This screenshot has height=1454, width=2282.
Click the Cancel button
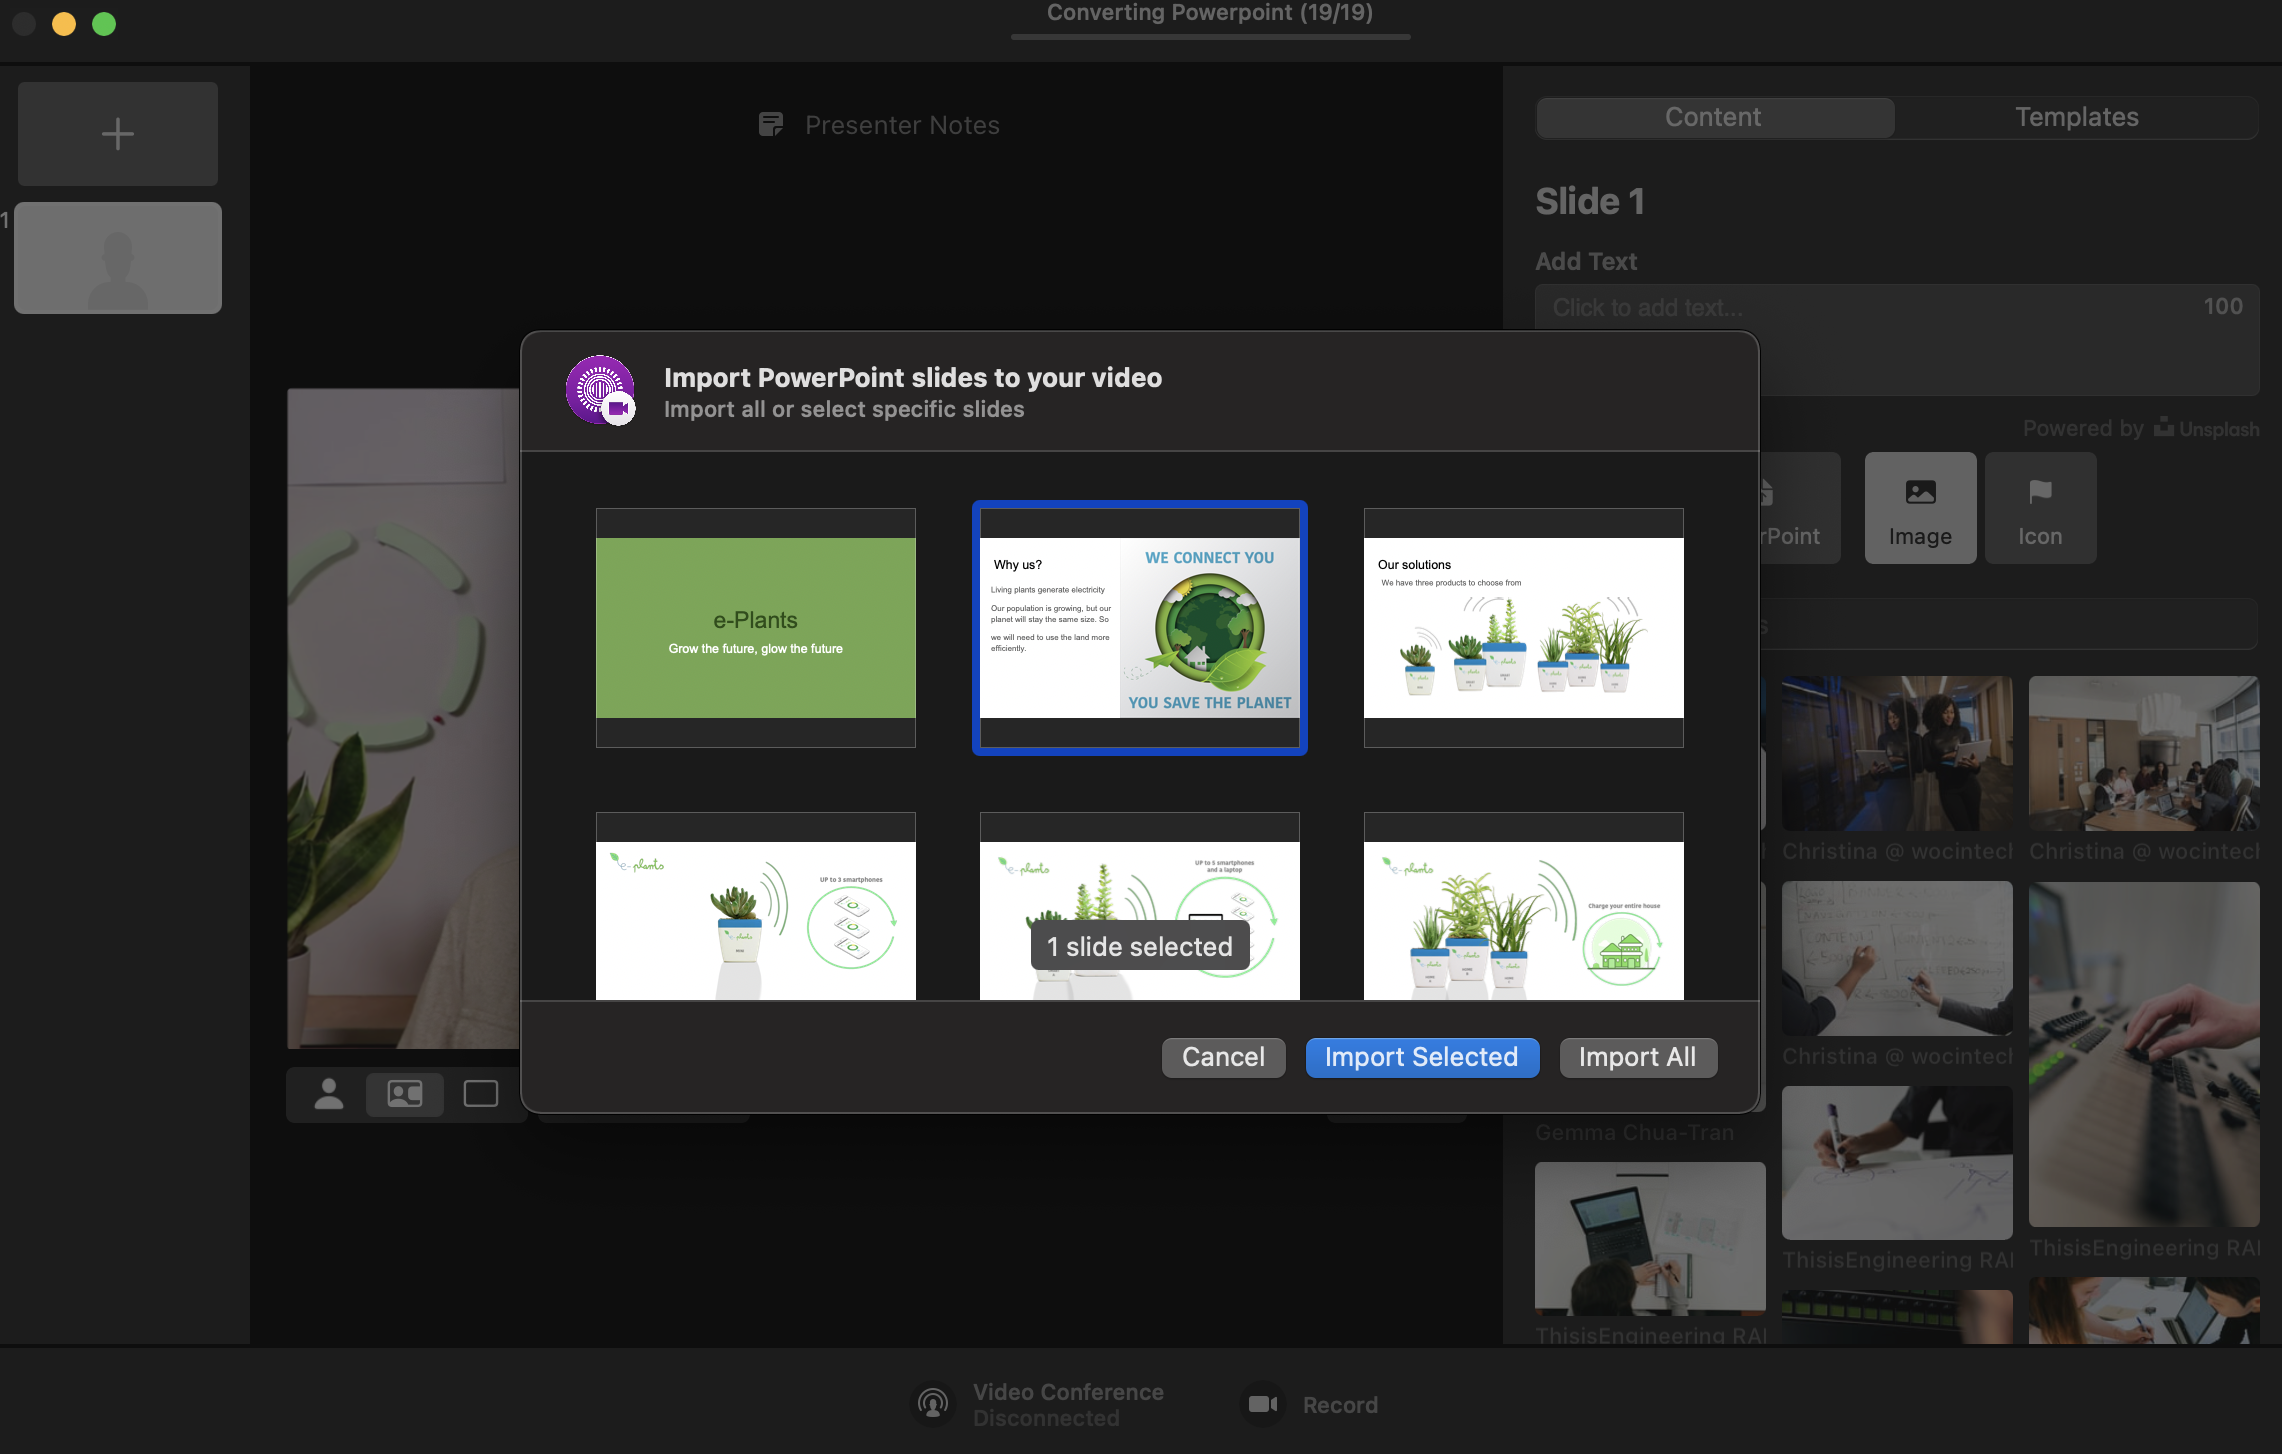1223,1057
